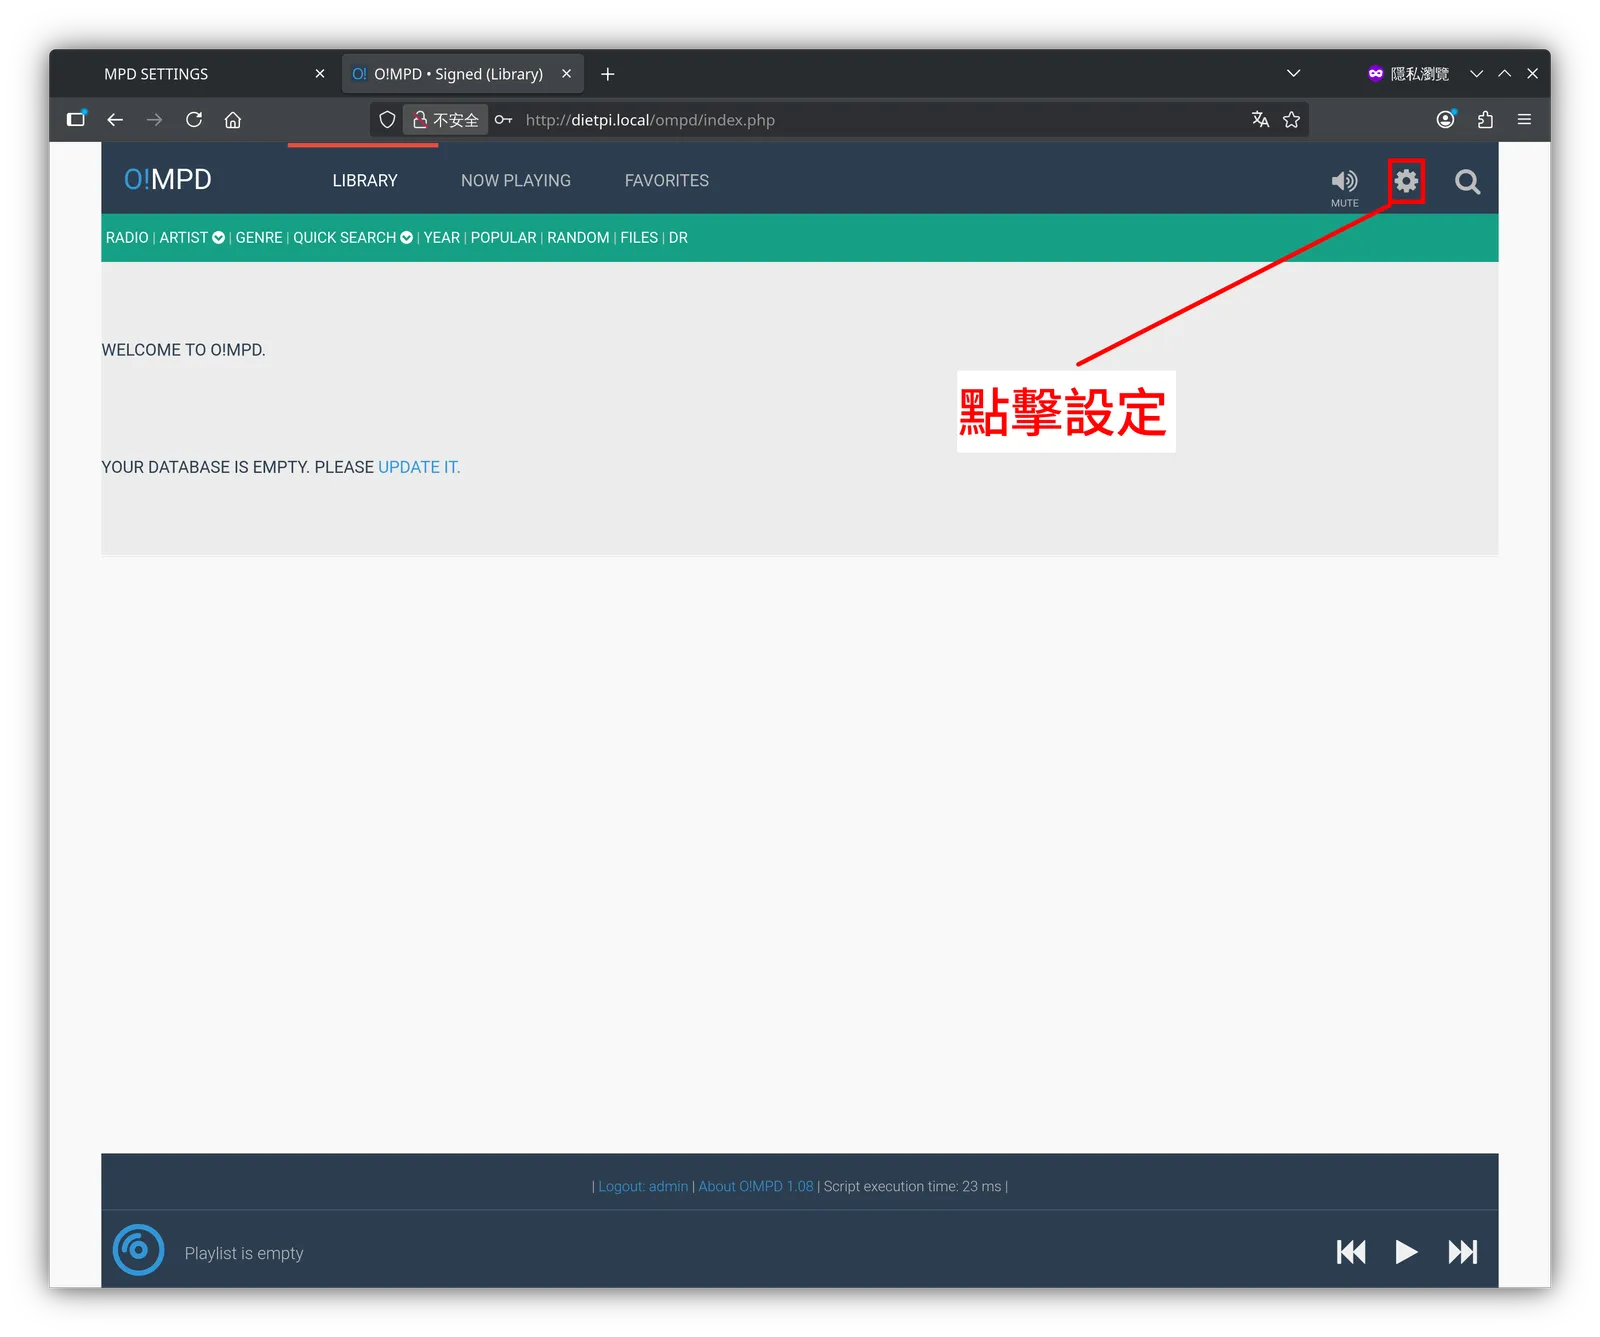Switch to the NOW PLAYING tab
Image resolution: width=1600 pixels, height=1337 pixels.
point(516,181)
